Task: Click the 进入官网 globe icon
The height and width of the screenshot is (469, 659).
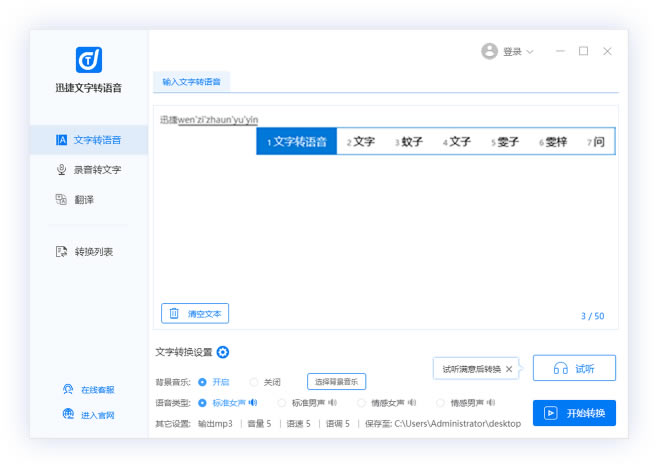Action: tap(68, 413)
